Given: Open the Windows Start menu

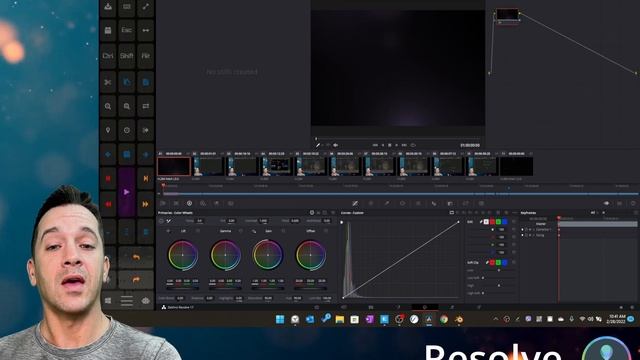Looking at the screenshot, I should pos(280,319).
